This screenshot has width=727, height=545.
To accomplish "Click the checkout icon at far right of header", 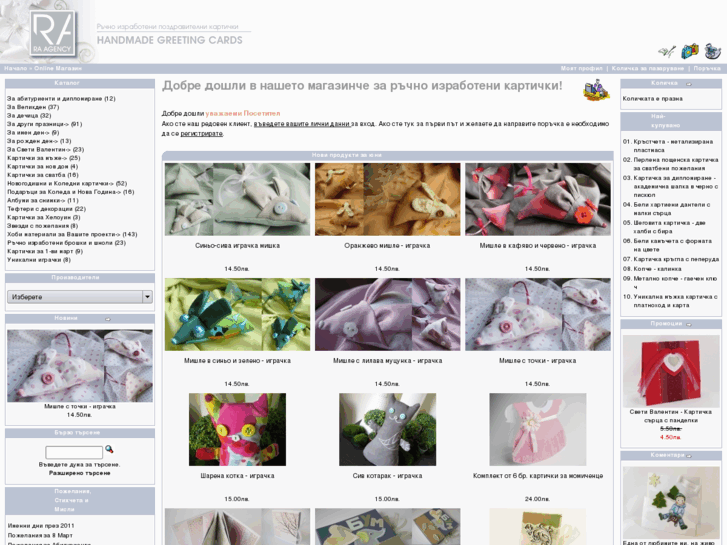I will point(711,51).
